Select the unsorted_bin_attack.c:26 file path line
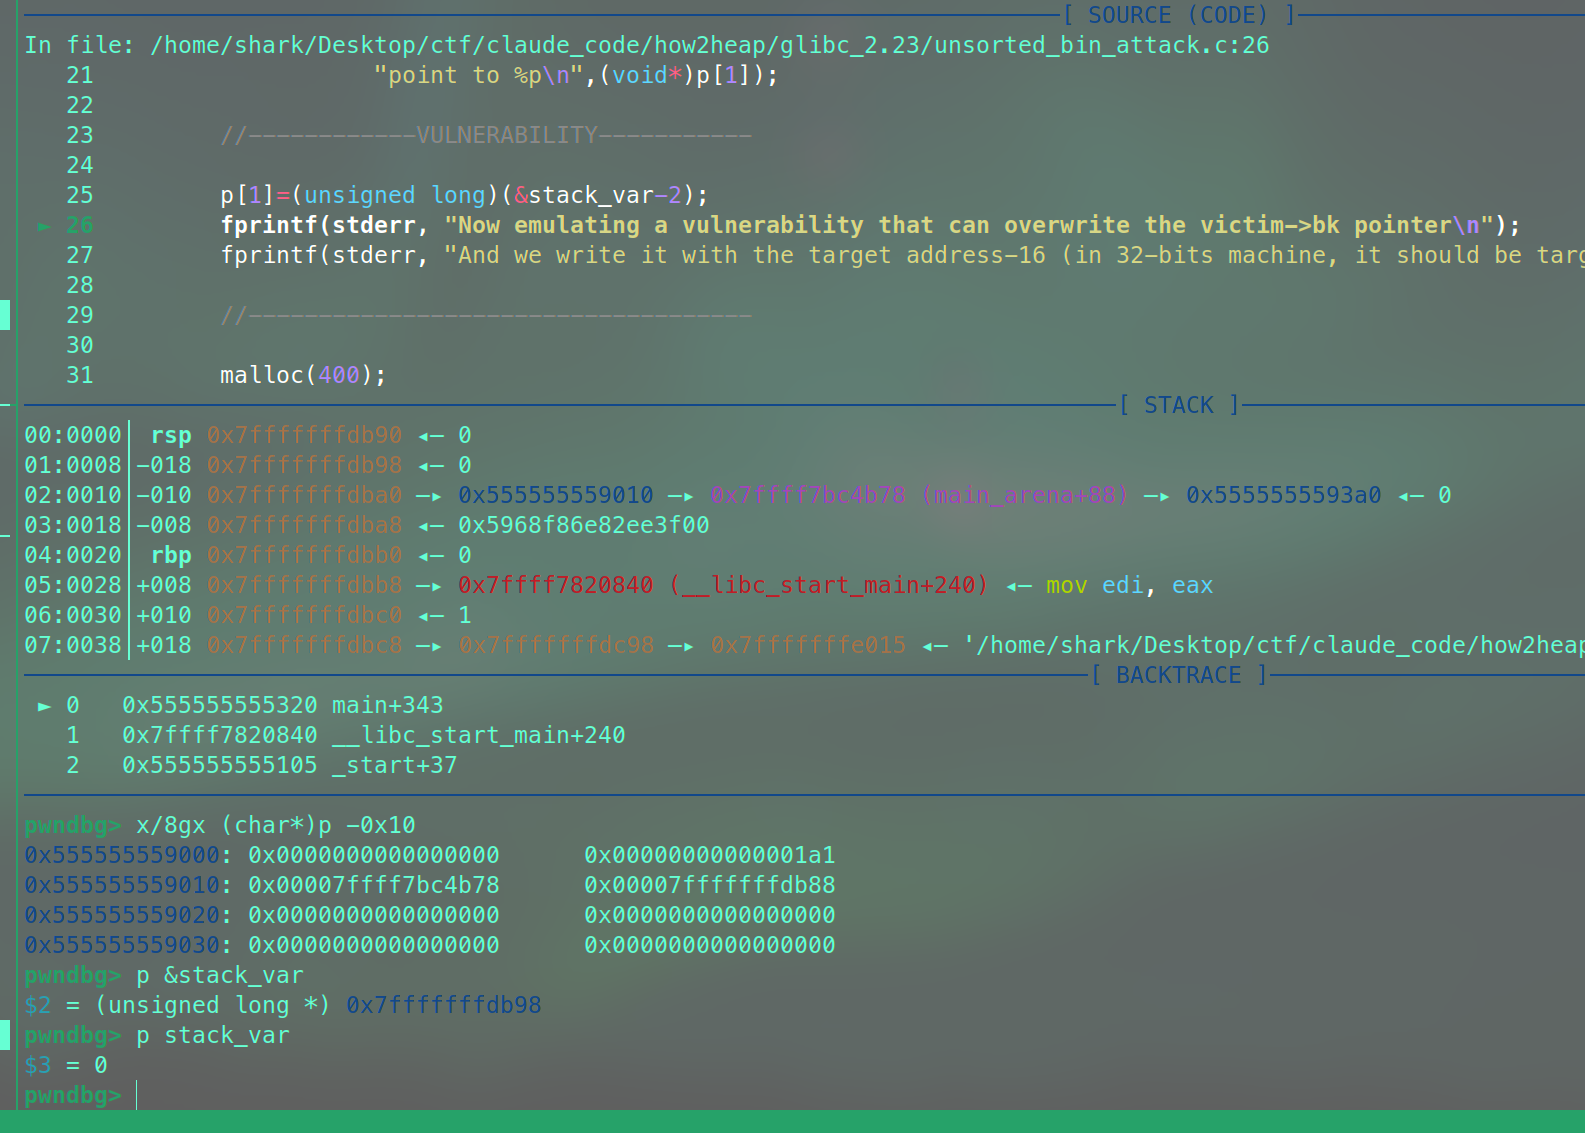1585x1133 pixels. pyautogui.click(x=647, y=45)
